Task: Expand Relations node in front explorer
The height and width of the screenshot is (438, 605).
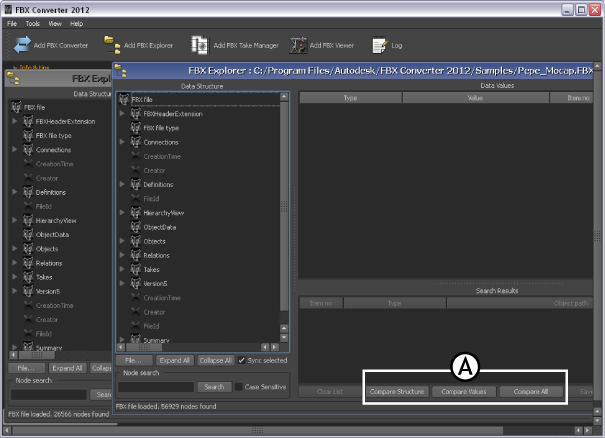Action: pyautogui.click(x=122, y=255)
